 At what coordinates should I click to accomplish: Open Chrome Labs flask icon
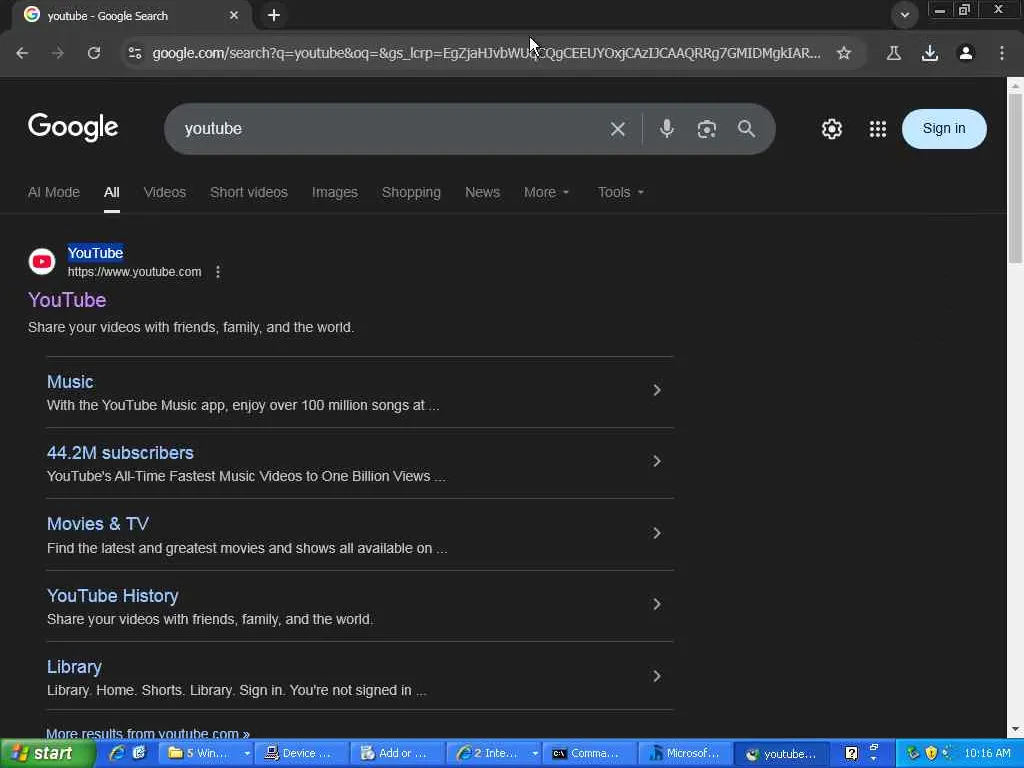[894, 53]
